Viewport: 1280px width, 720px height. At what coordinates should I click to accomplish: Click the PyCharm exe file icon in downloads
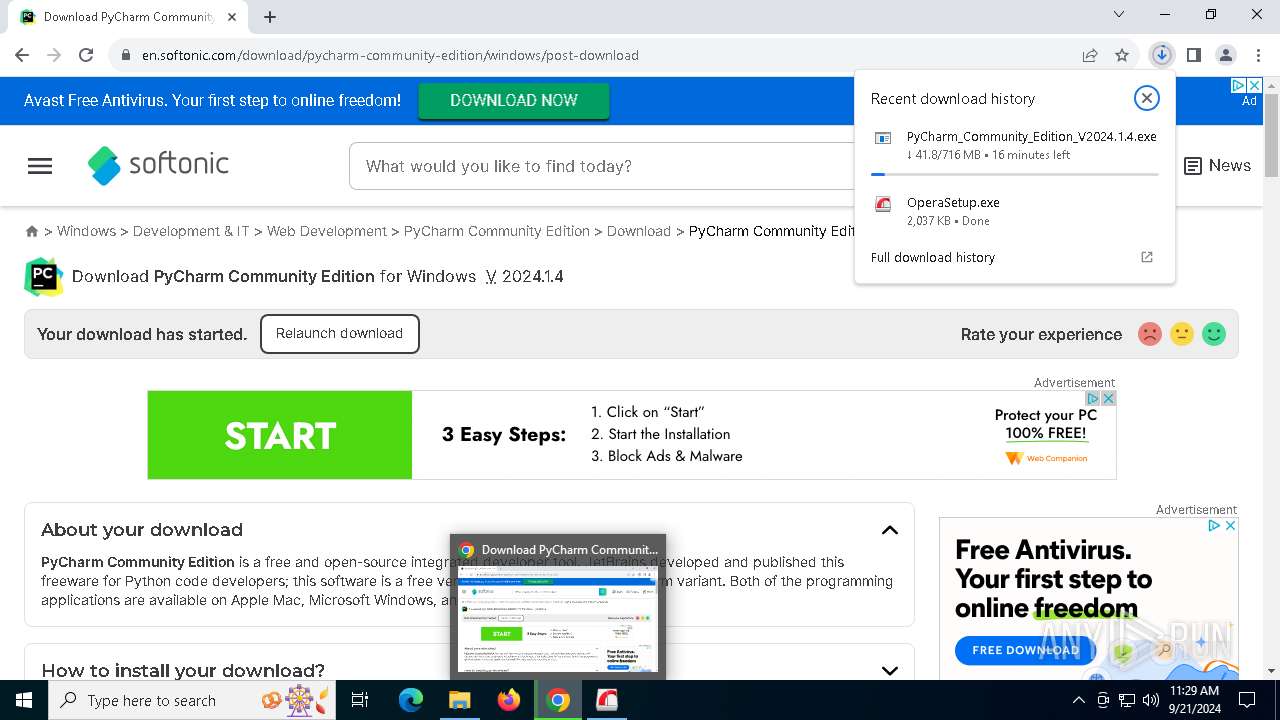click(883, 138)
